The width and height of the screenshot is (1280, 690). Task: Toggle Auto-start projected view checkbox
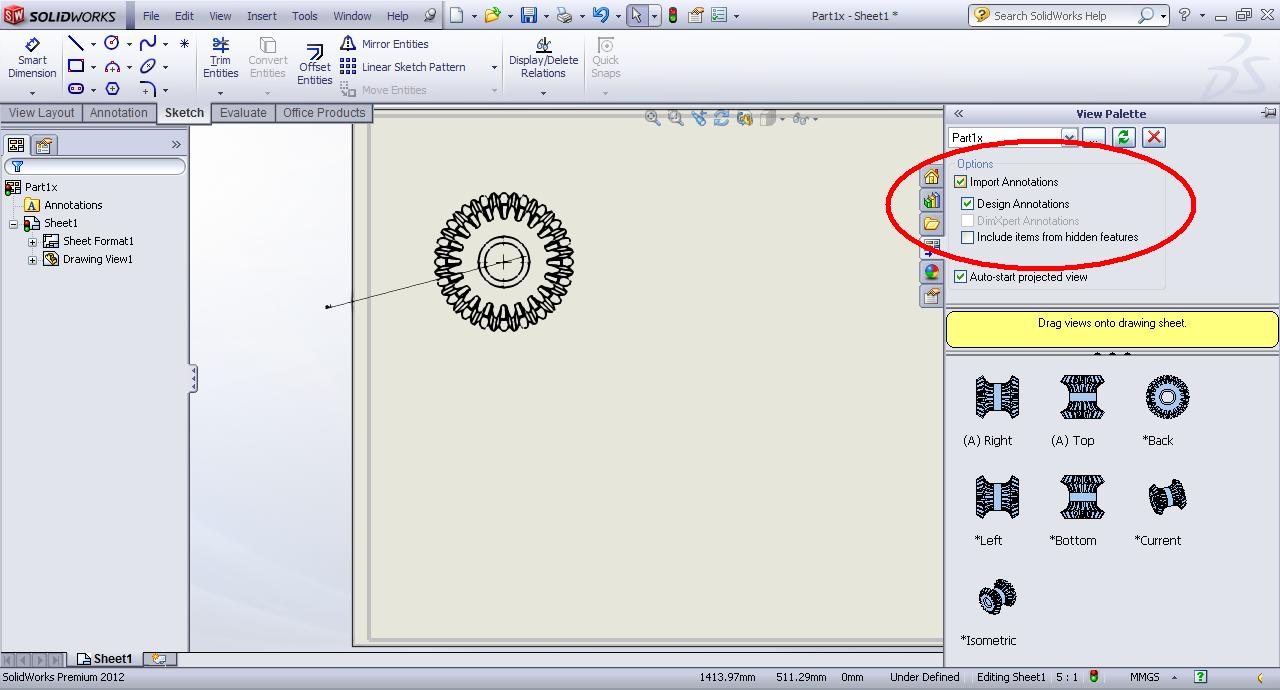tap(960, 277)
